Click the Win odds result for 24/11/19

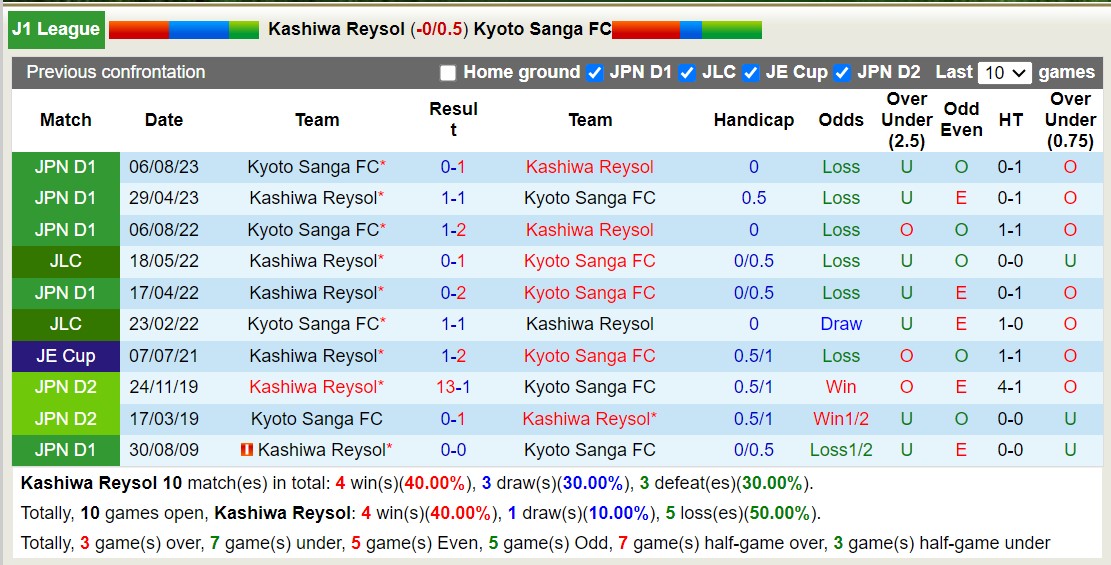click(x=841, y=387)
